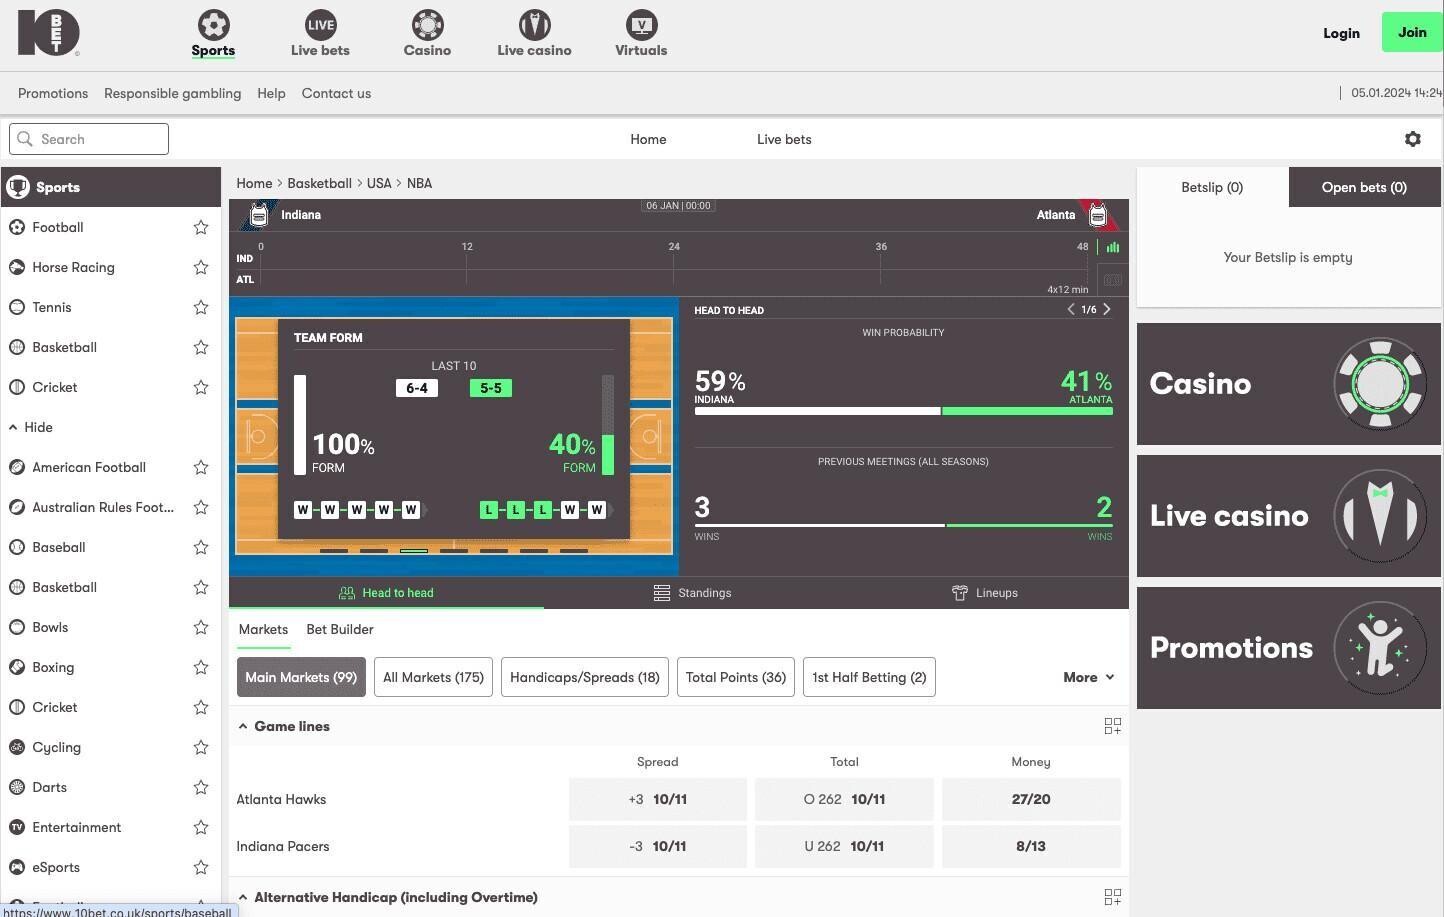Favorite Horse Racing with its star

201,267
